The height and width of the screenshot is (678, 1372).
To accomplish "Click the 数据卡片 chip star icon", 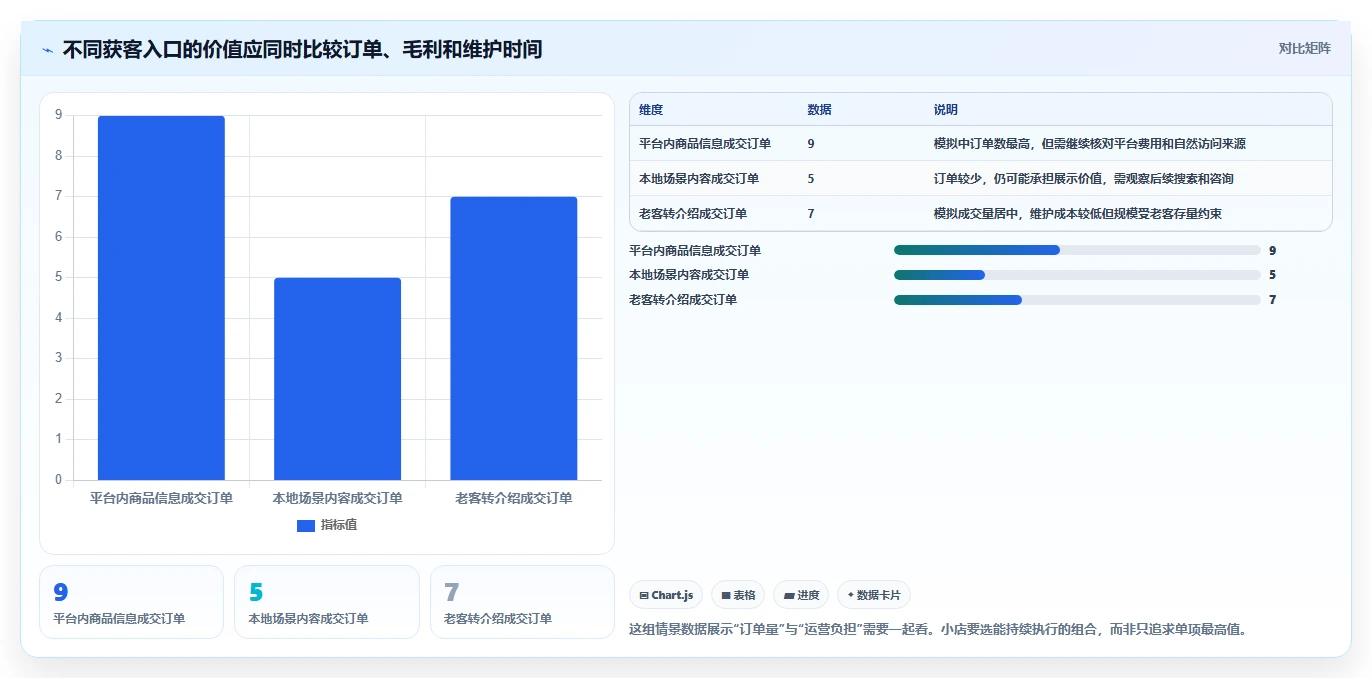I will pos(850,595).
